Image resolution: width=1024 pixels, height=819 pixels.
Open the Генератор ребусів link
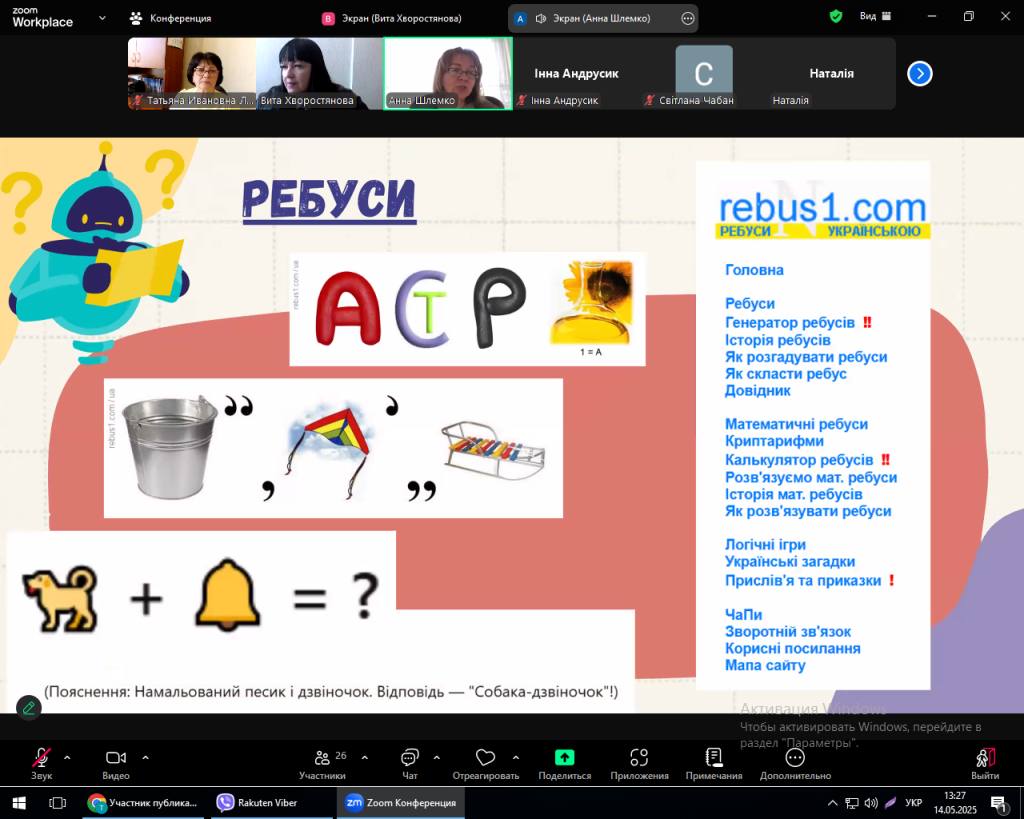(x=790, y=323)
